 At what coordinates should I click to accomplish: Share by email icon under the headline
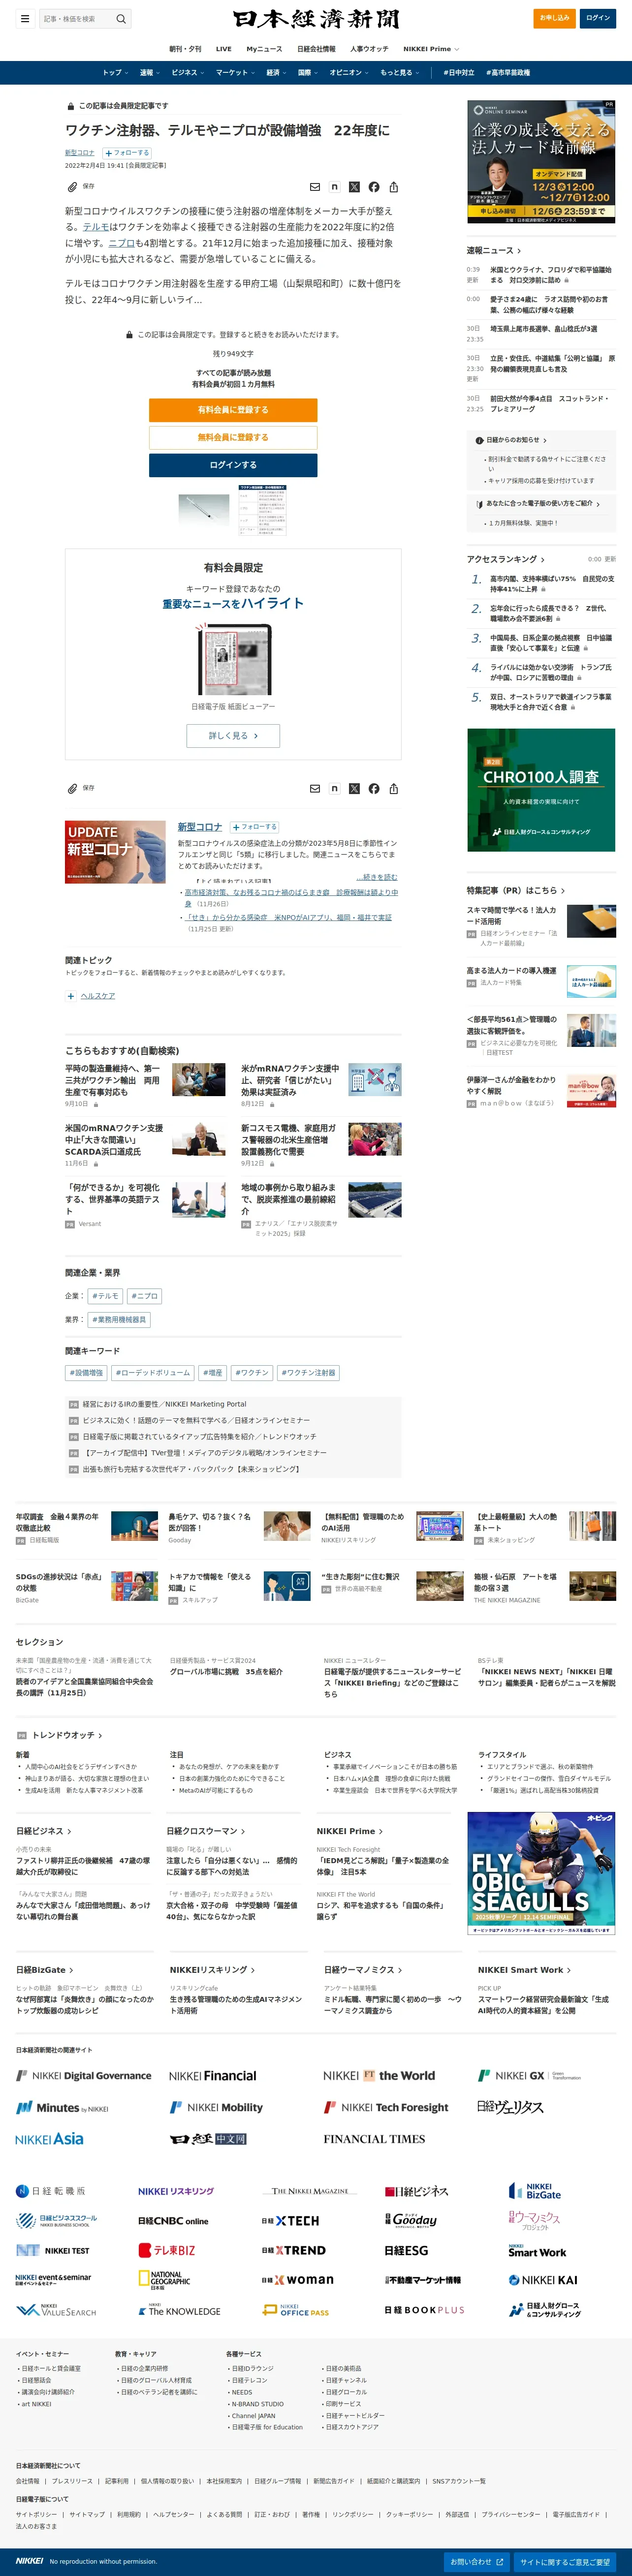click(315, 187)
